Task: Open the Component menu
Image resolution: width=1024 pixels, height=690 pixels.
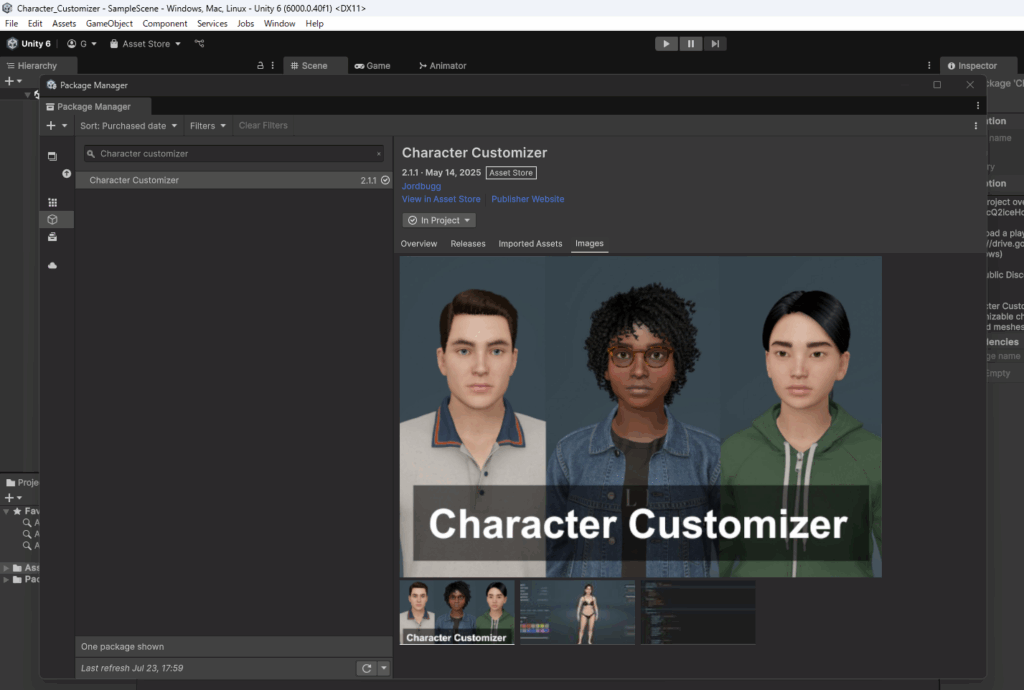Action: pyautogui.click(x=165, y=24)
